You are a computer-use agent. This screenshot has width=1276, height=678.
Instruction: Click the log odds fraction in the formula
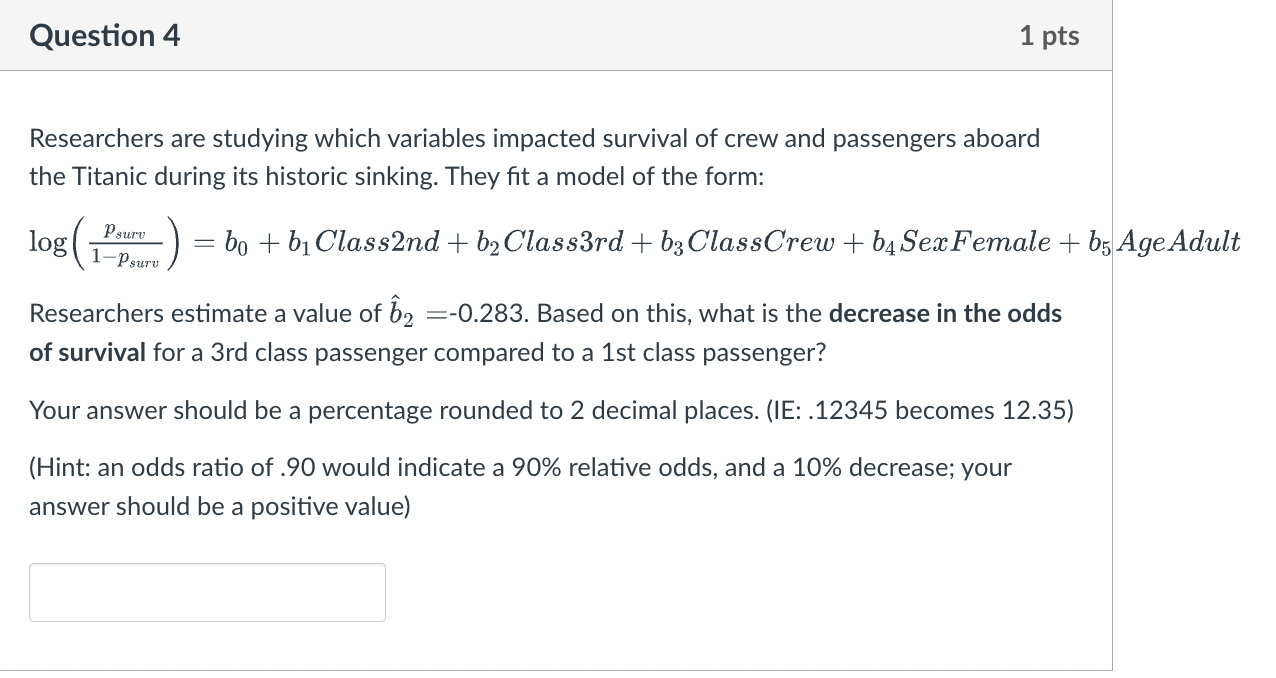coord(125,243)
